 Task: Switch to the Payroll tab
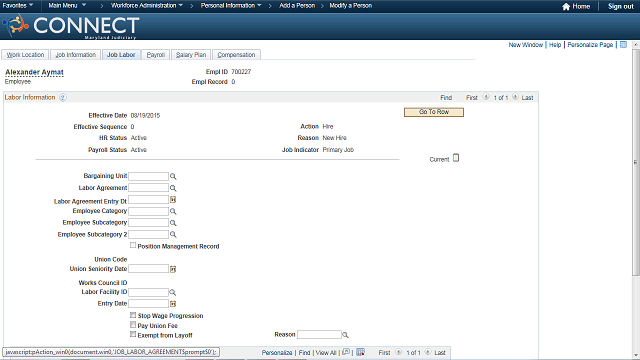[x=156, y=55]
